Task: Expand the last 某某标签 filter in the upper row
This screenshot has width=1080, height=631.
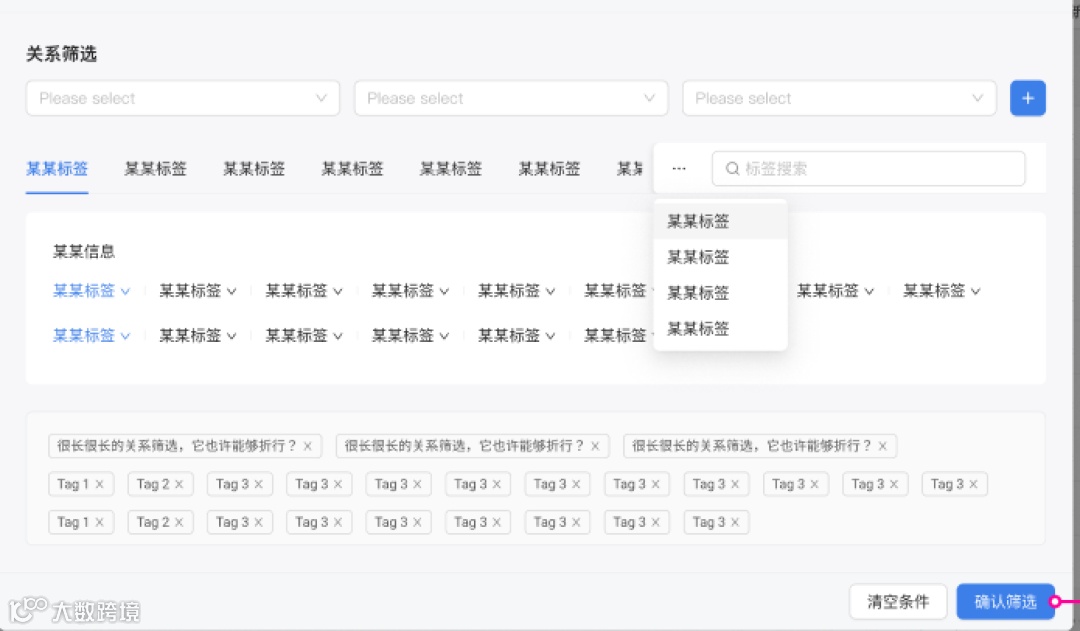Action: (x=942, y=291)
